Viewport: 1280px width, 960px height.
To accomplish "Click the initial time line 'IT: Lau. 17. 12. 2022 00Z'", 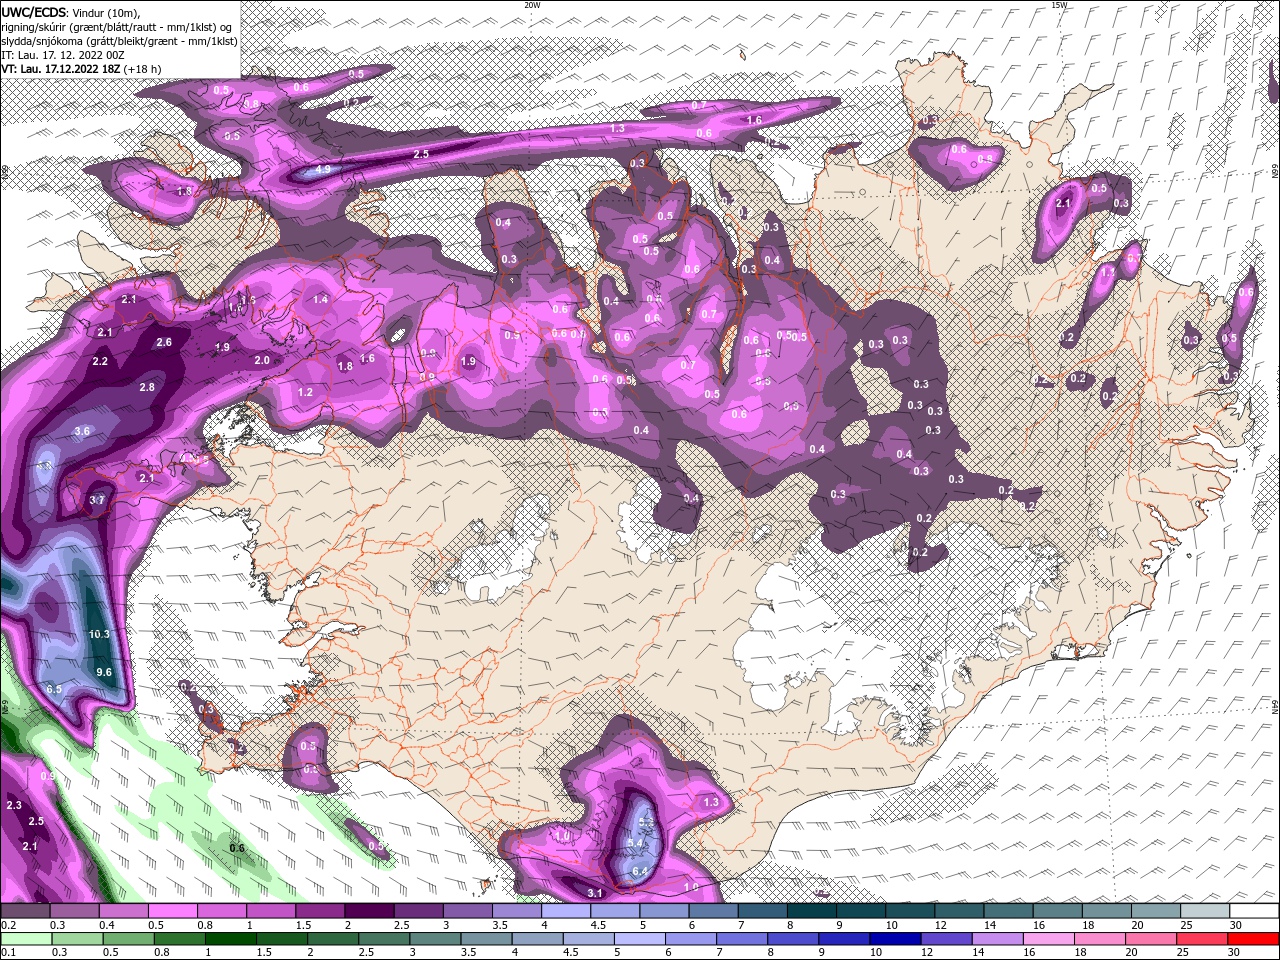I will click(63, 55).
